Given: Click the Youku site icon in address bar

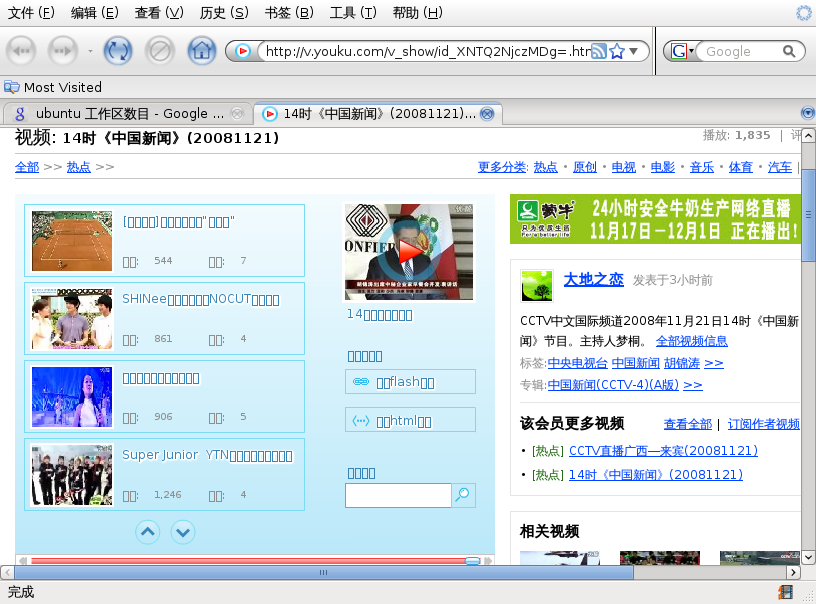Looking at the screenshot, I should click(243, 51).
